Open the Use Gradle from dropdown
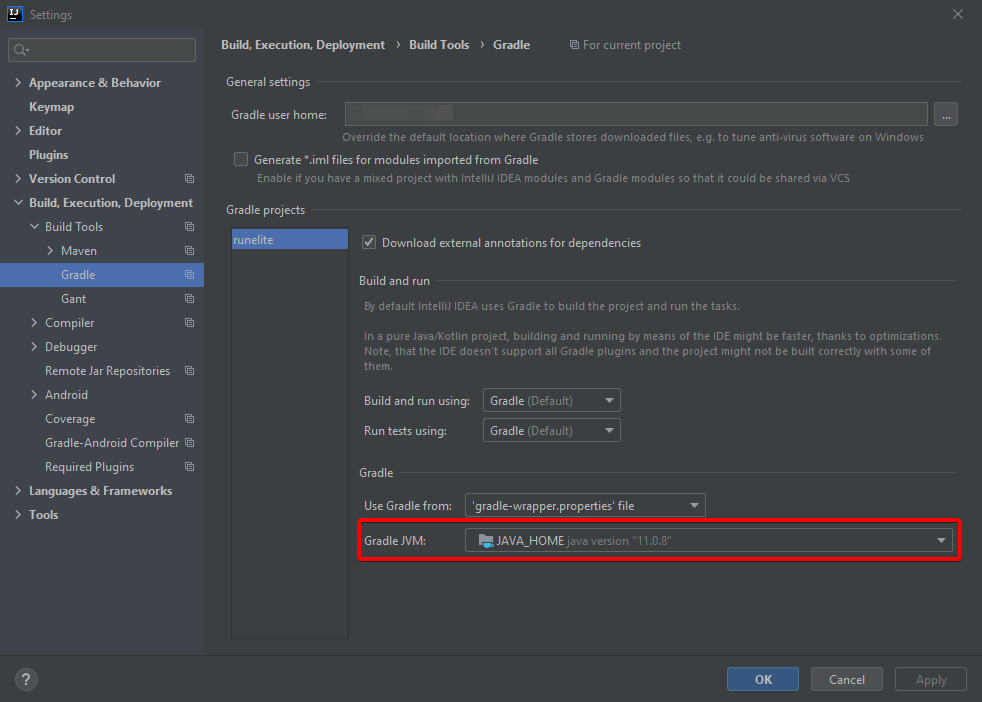 point(584,506)
